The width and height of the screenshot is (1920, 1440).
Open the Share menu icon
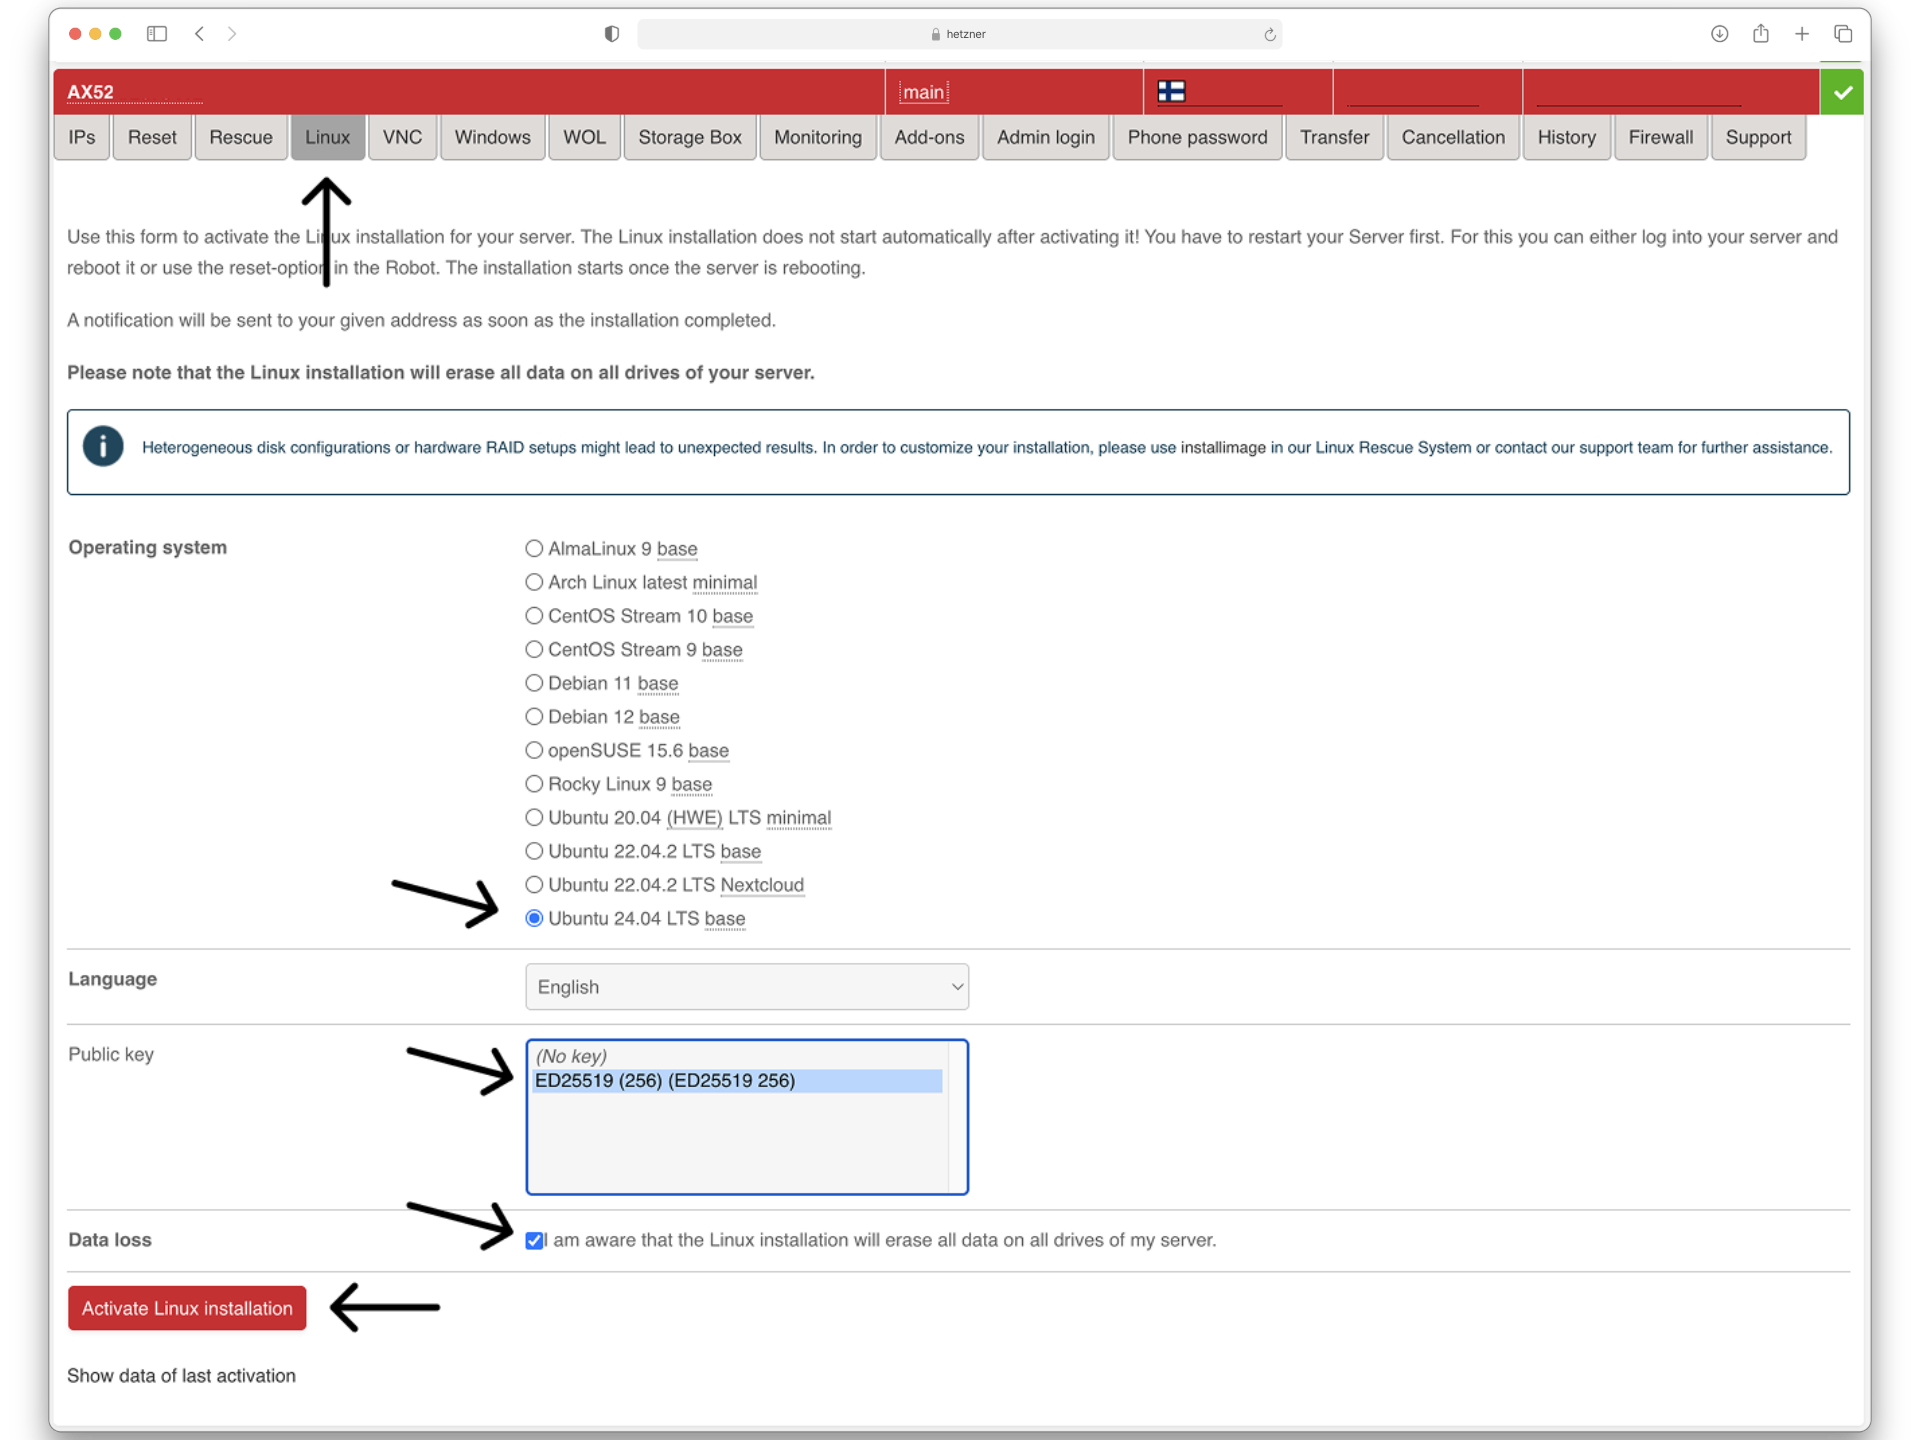[1761, 33]
